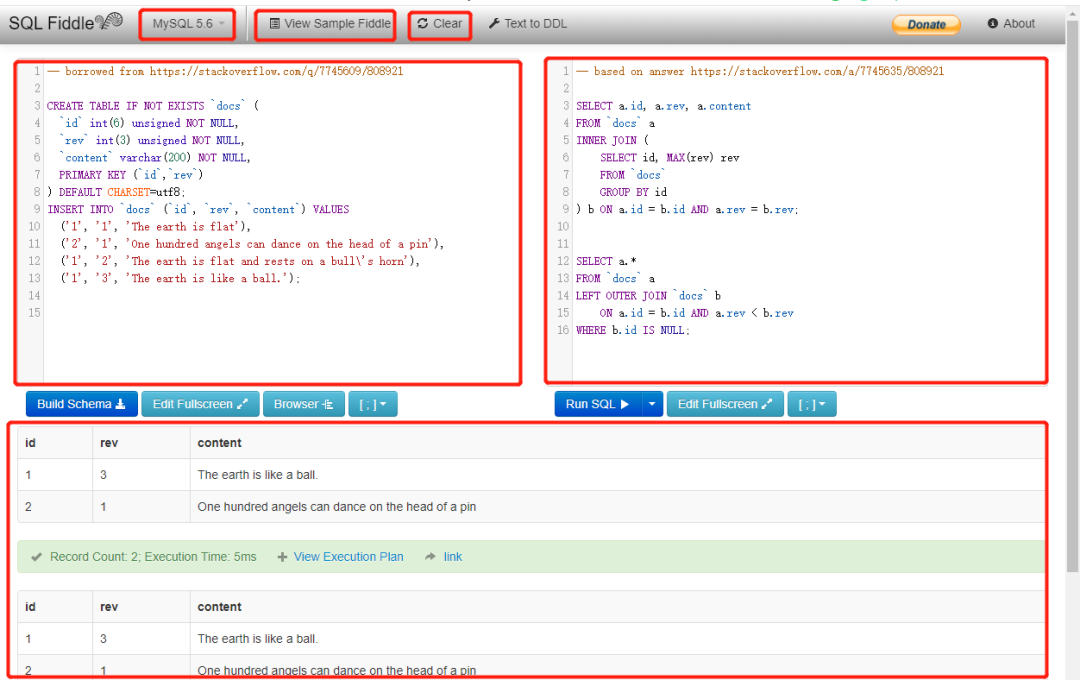
Task: Open the MySQL 5.6 database dropdown
Action: [188, 24]
